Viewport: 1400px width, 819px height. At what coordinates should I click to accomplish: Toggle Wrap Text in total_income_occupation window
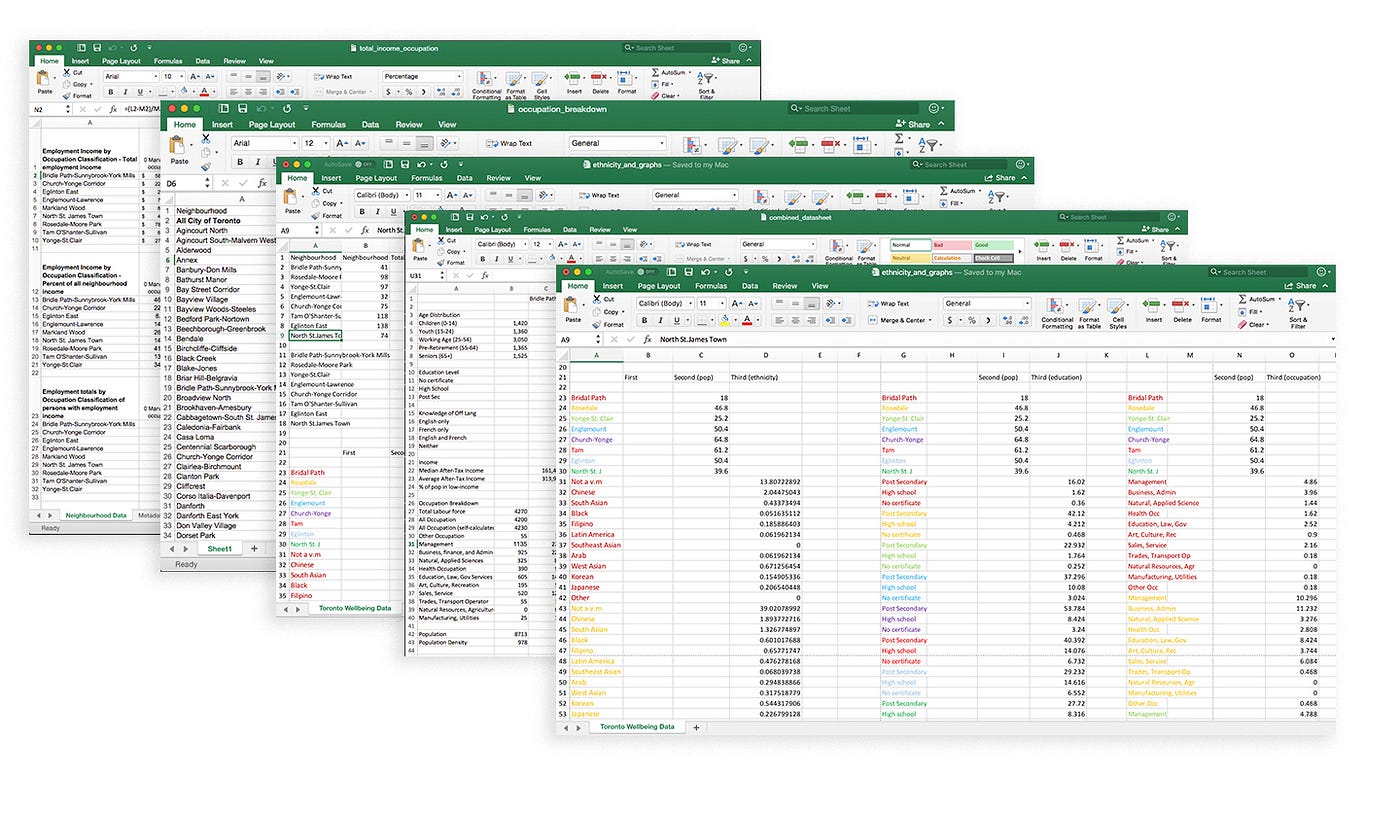(x=332, y=77)
